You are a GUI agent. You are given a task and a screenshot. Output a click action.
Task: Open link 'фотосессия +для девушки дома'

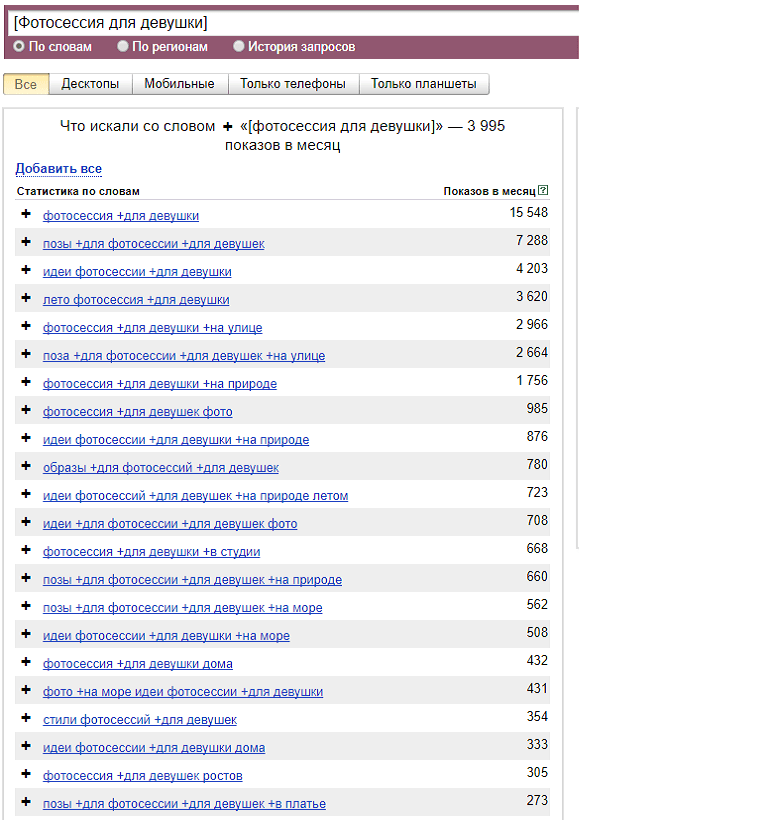click(138, 664)
